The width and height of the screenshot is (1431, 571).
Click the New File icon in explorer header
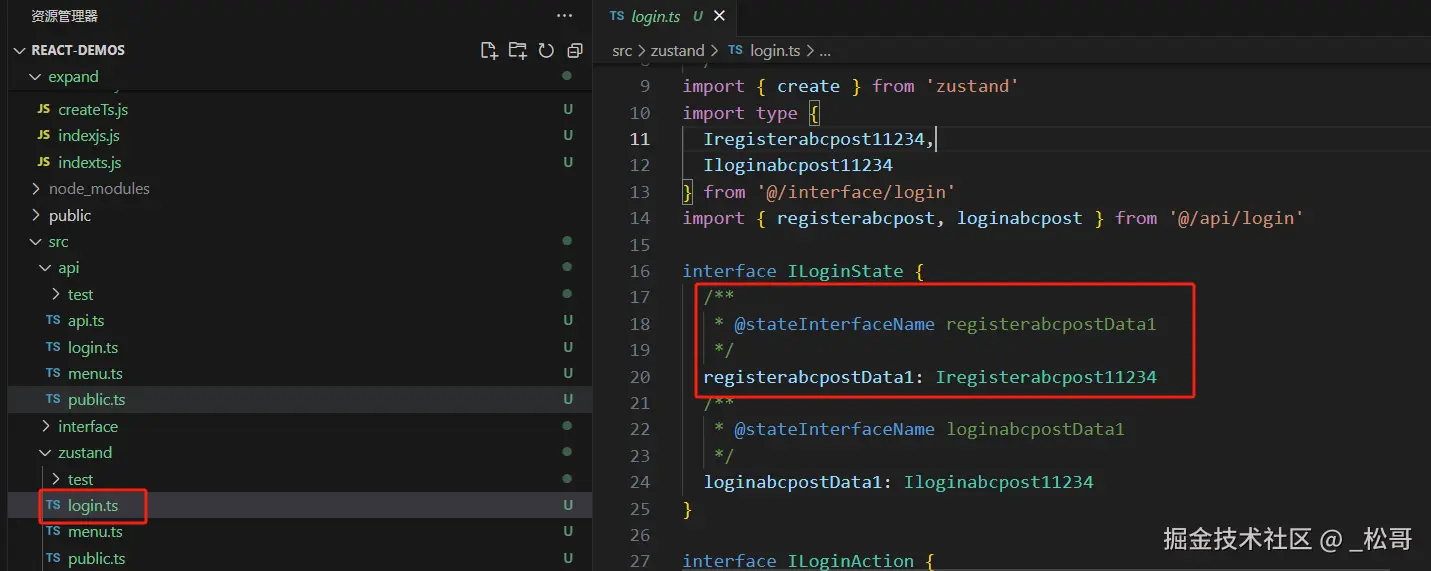pos(488,50)
